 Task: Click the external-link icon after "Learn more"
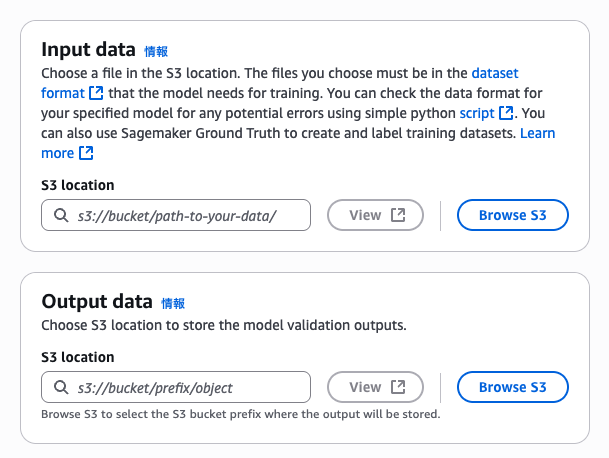pyautogui.click(x=86, y=153)
